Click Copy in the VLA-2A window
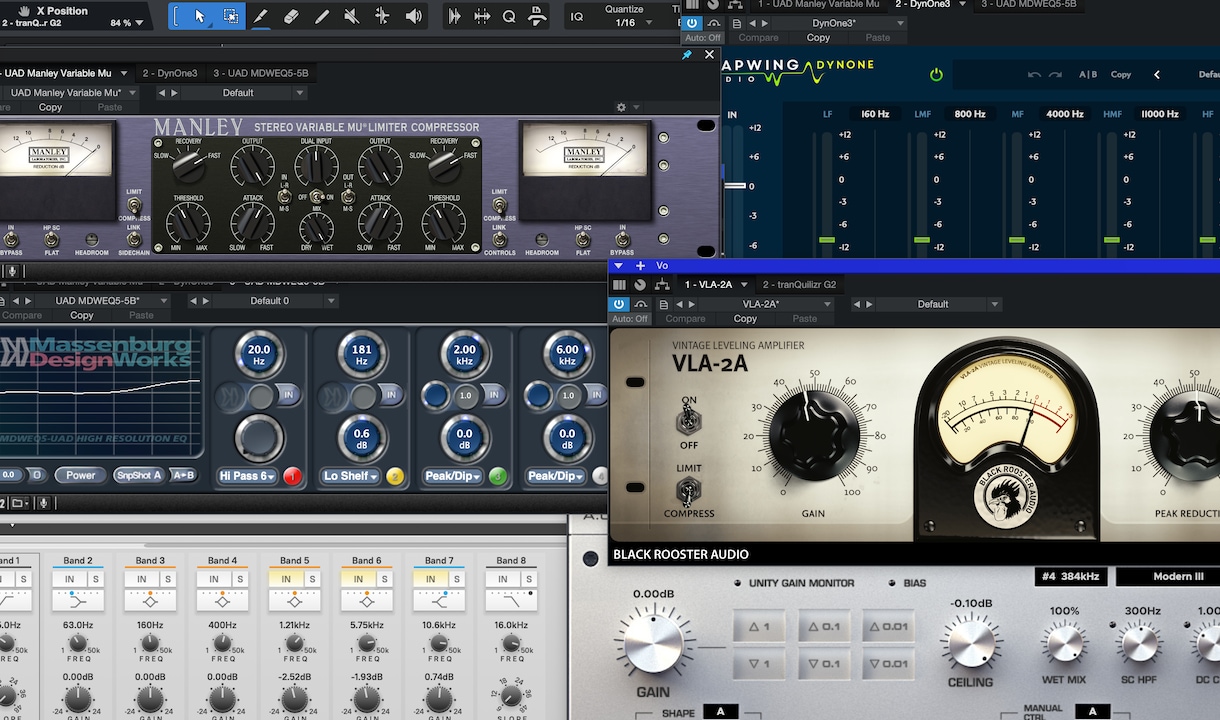 [745, 319]
